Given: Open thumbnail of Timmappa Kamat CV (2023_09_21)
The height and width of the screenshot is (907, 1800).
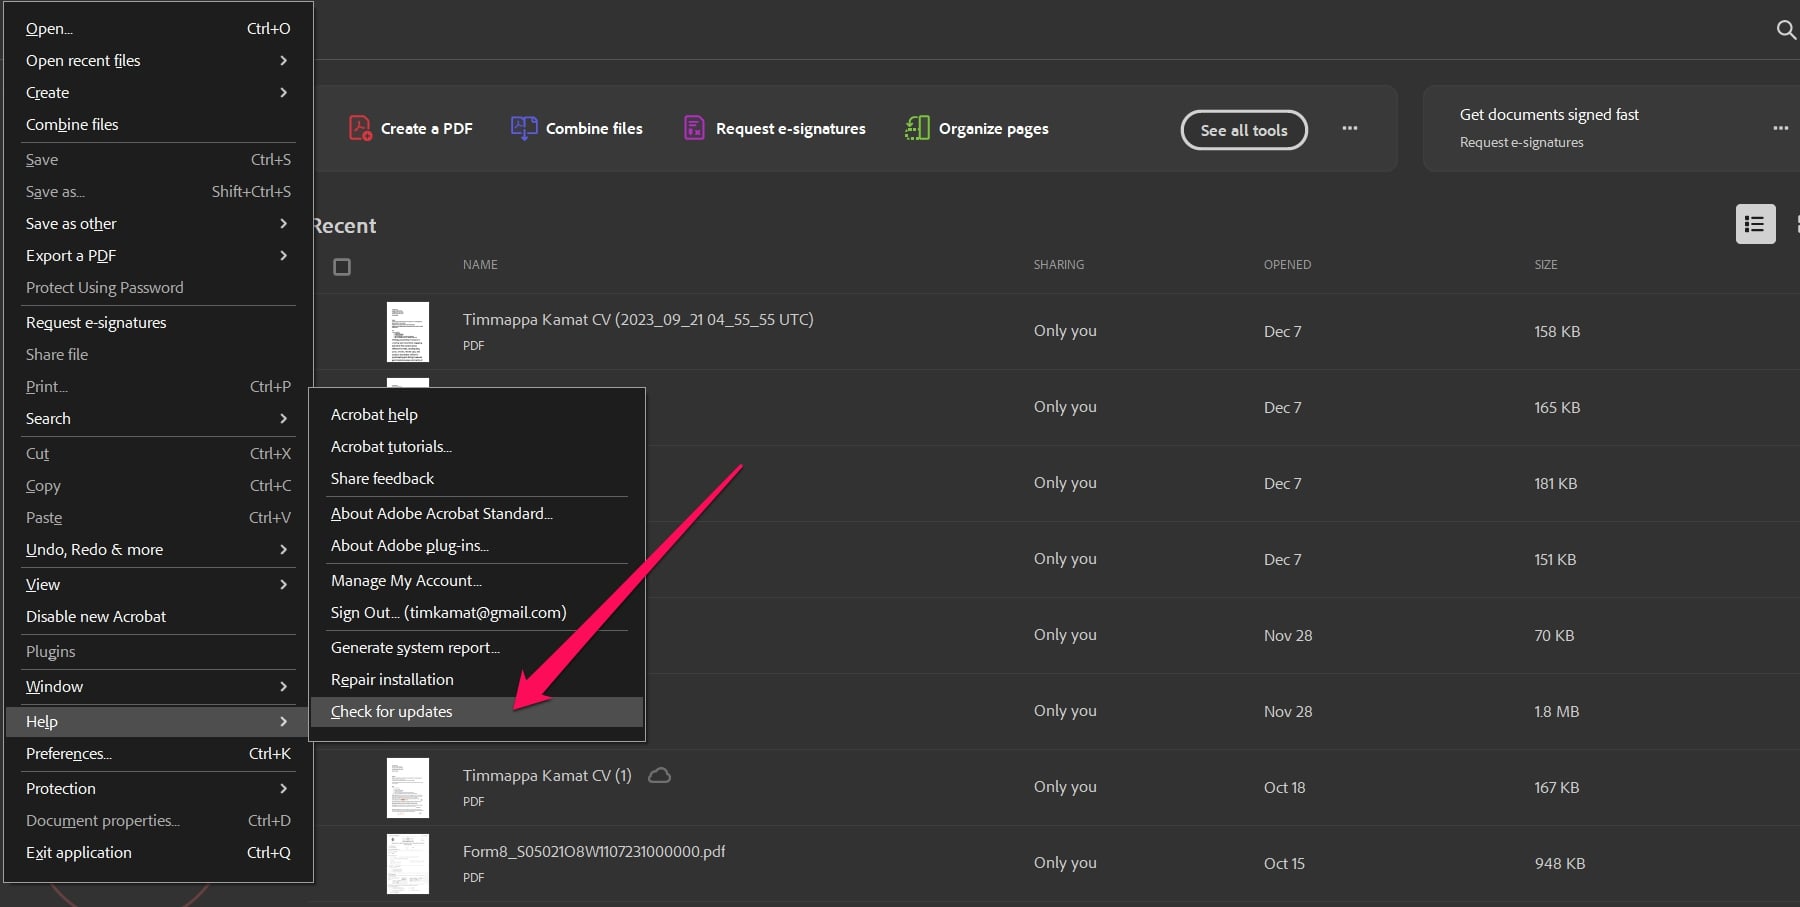Looking at the screenshot, I should (408, 332).
